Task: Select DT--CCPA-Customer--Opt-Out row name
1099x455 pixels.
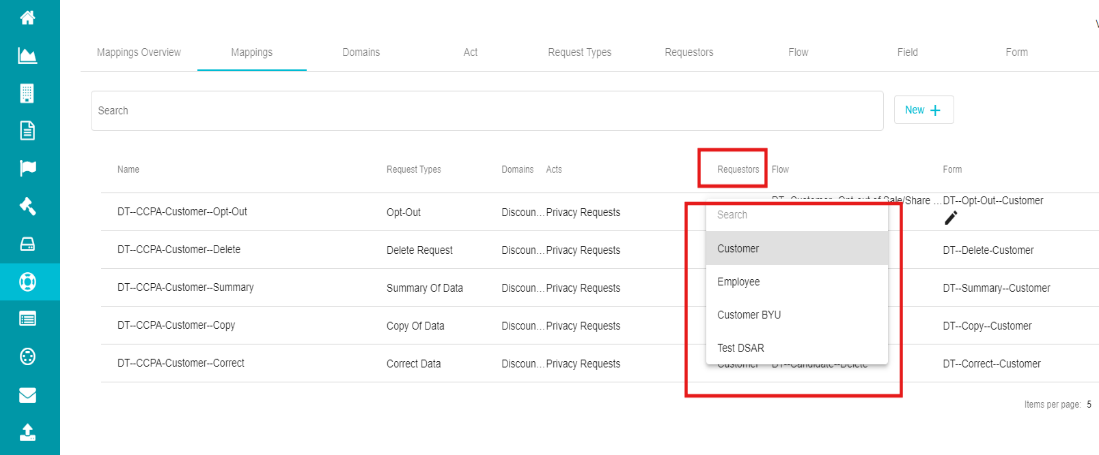Action: [x=182, y=212]
